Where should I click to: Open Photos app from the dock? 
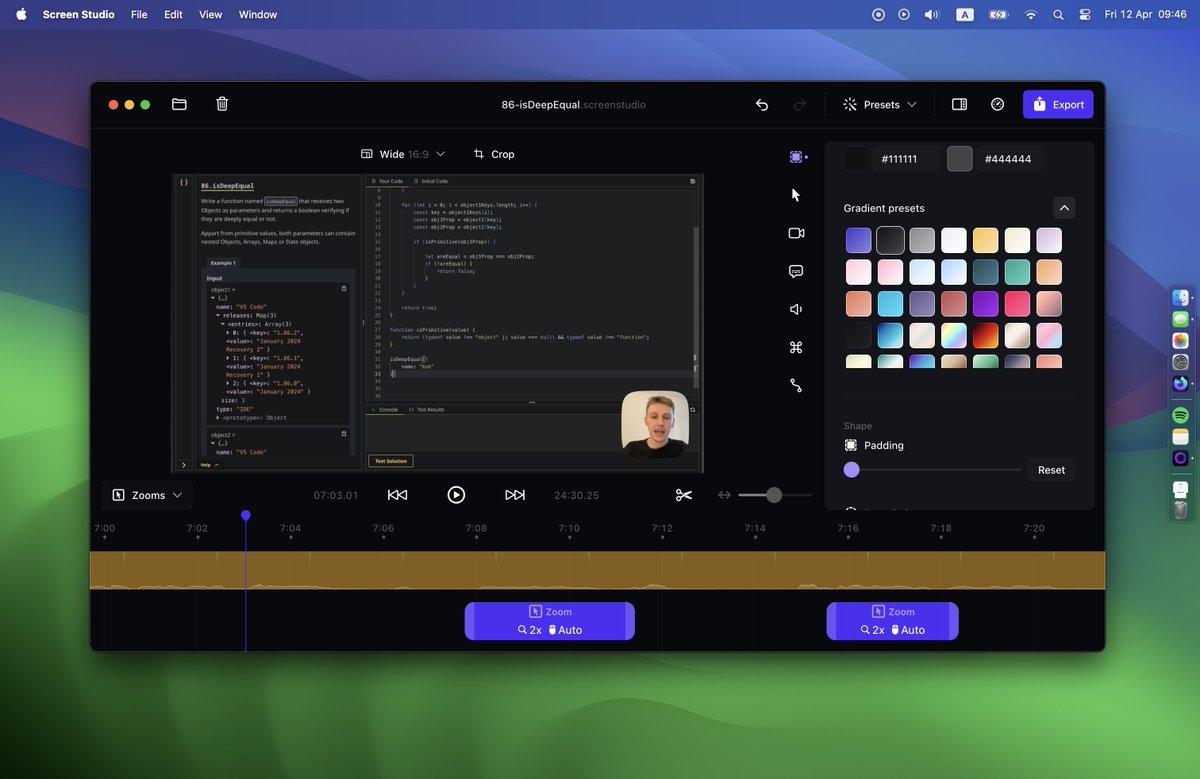coord(1180,341)
